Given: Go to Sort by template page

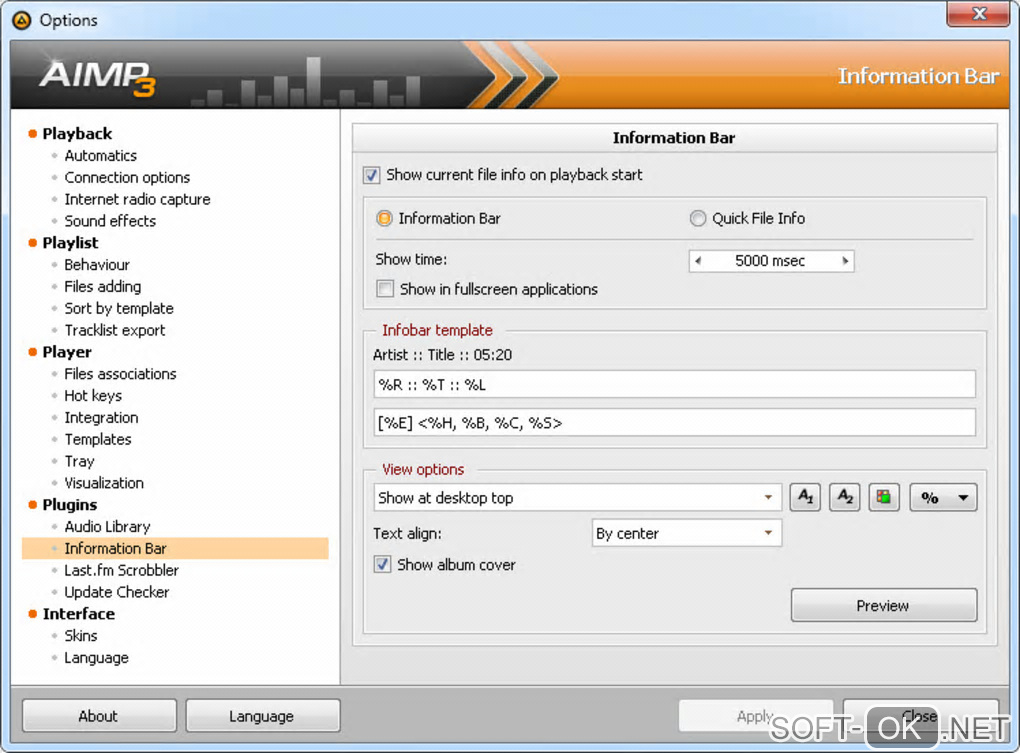Looking at the screenshot, I should [119, 308].
